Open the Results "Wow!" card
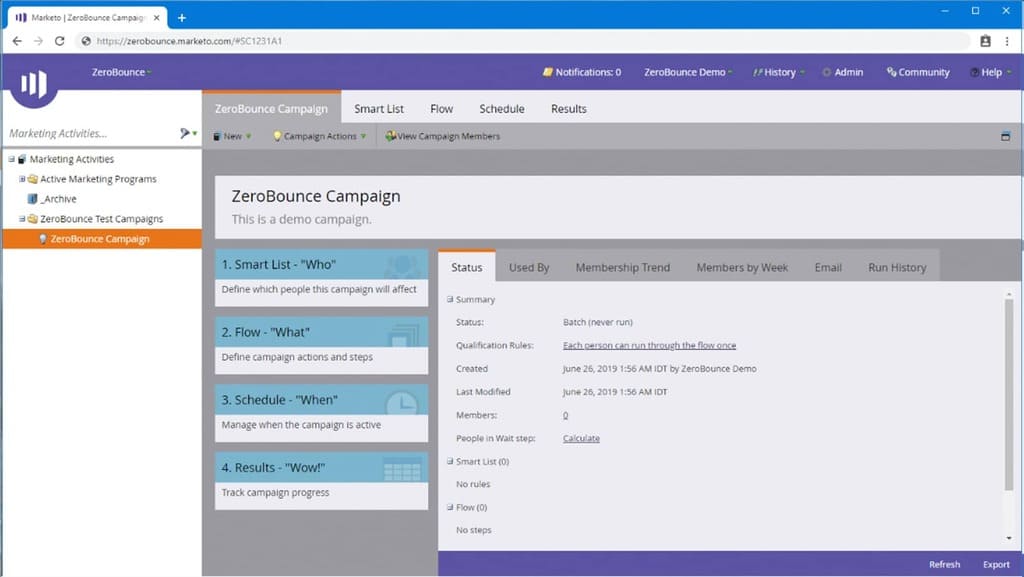This screenshot has width=1024, height=577. [x=321, y=481]
